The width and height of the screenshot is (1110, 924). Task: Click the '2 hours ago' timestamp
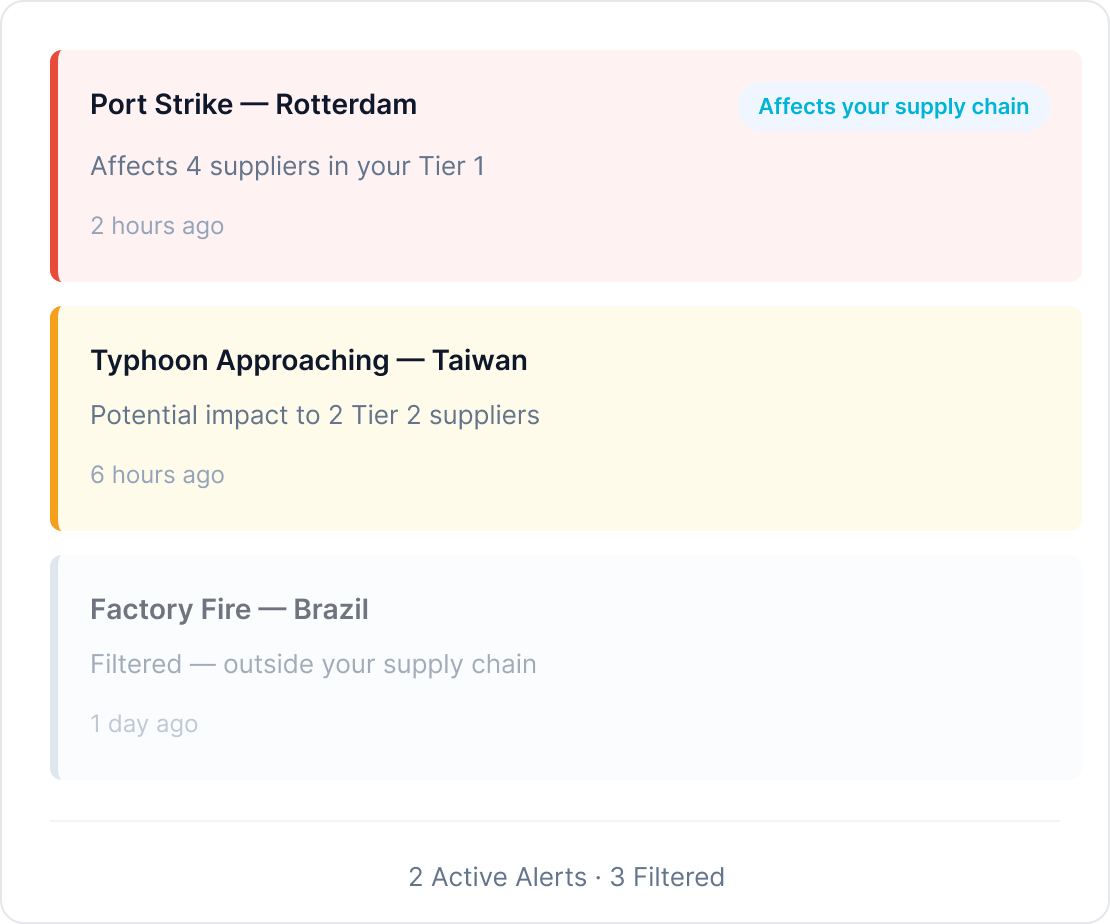[x=157, y=226]
